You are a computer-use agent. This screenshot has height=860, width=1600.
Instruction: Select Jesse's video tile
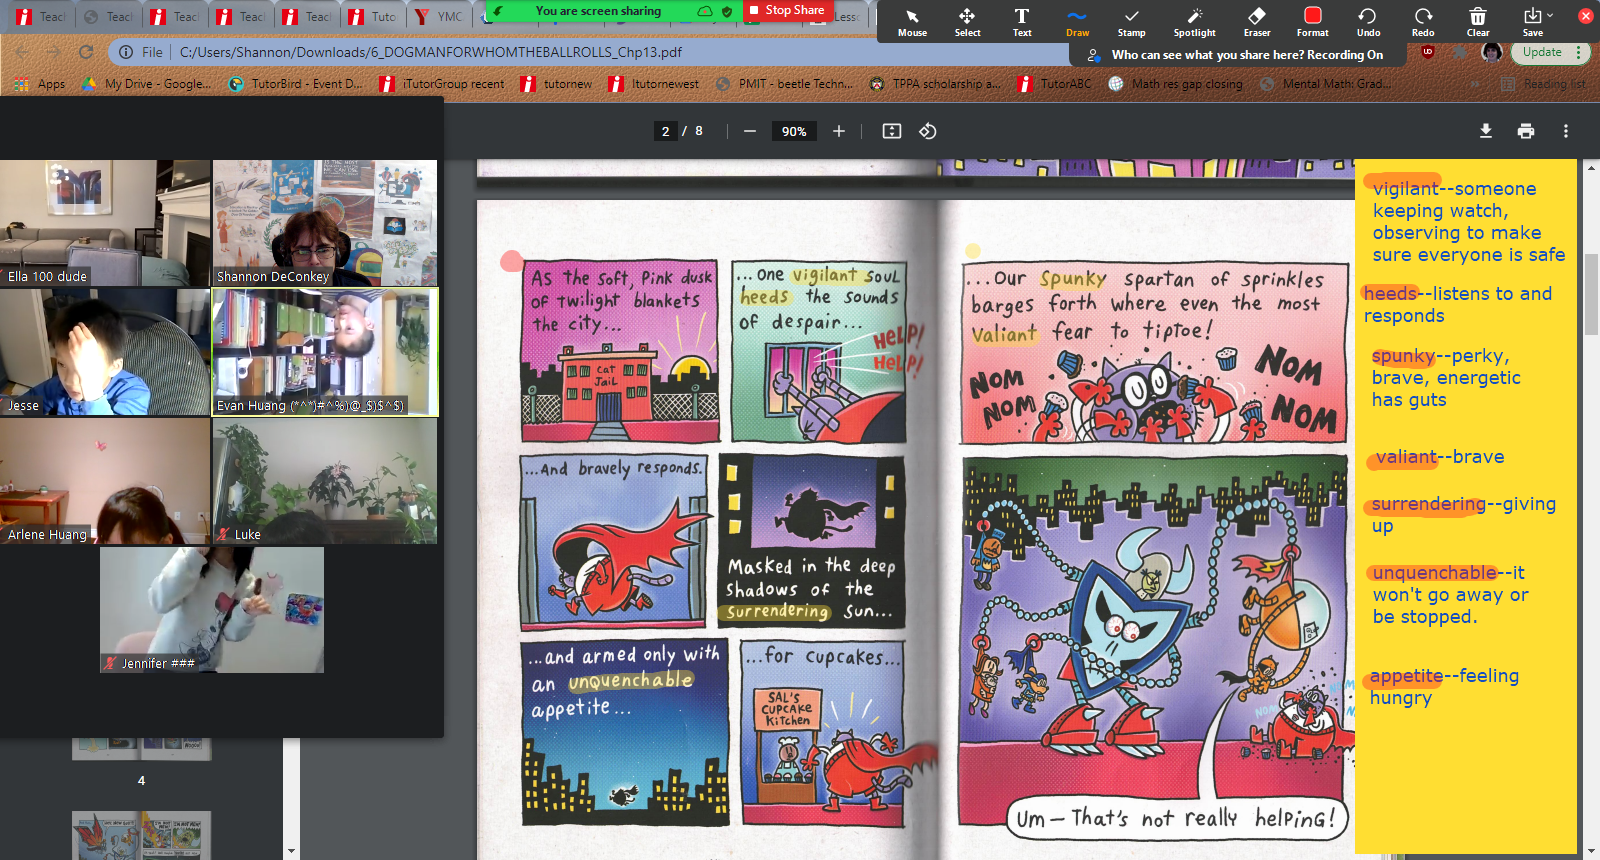pyautogui.click(x=105, y=352)
